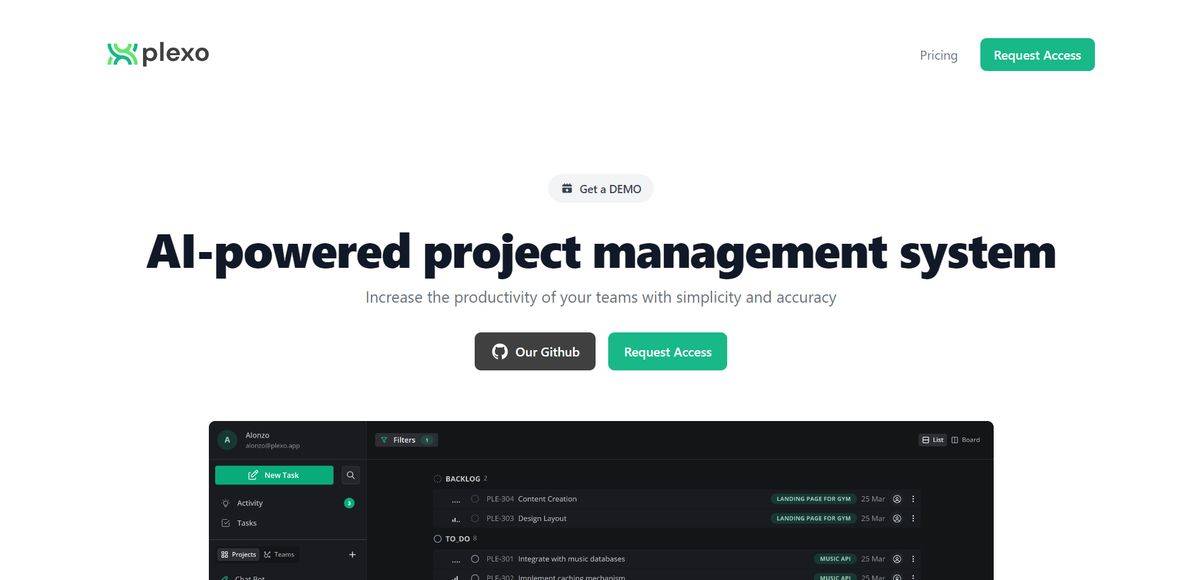Screen dimensions: 1200x580
Task: Toggle status circle of PLE-301 task
Action: 475,559
